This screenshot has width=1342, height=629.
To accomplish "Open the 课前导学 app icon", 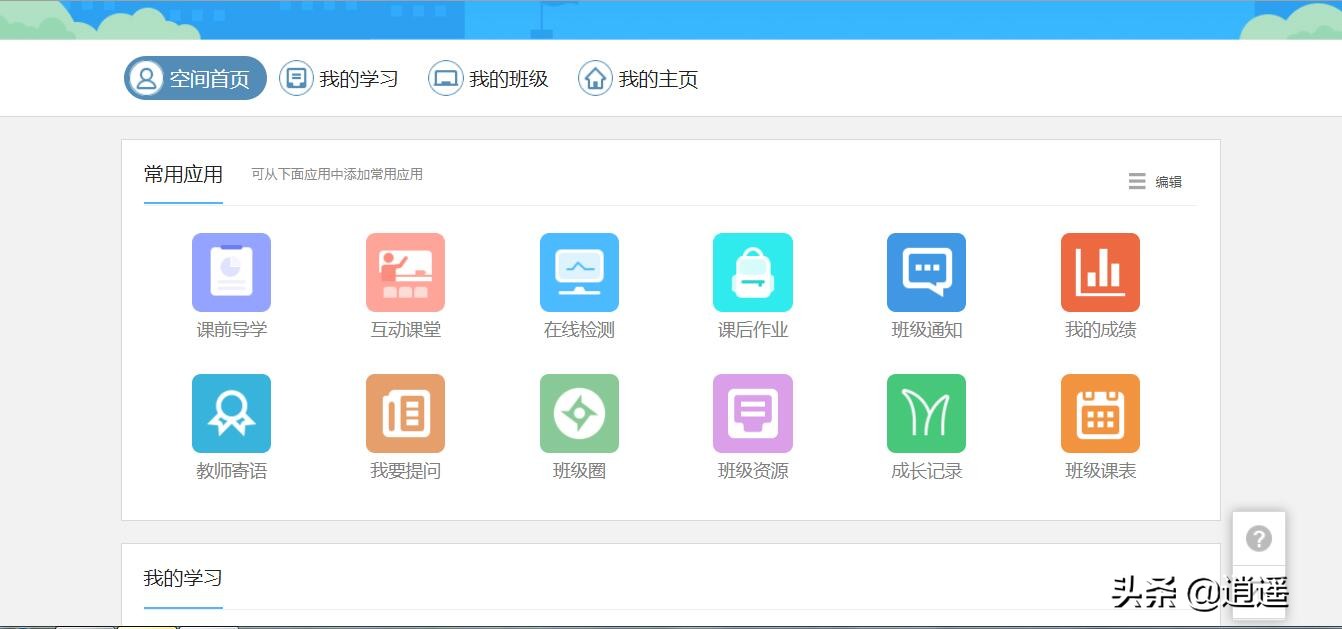I will 231,271.
